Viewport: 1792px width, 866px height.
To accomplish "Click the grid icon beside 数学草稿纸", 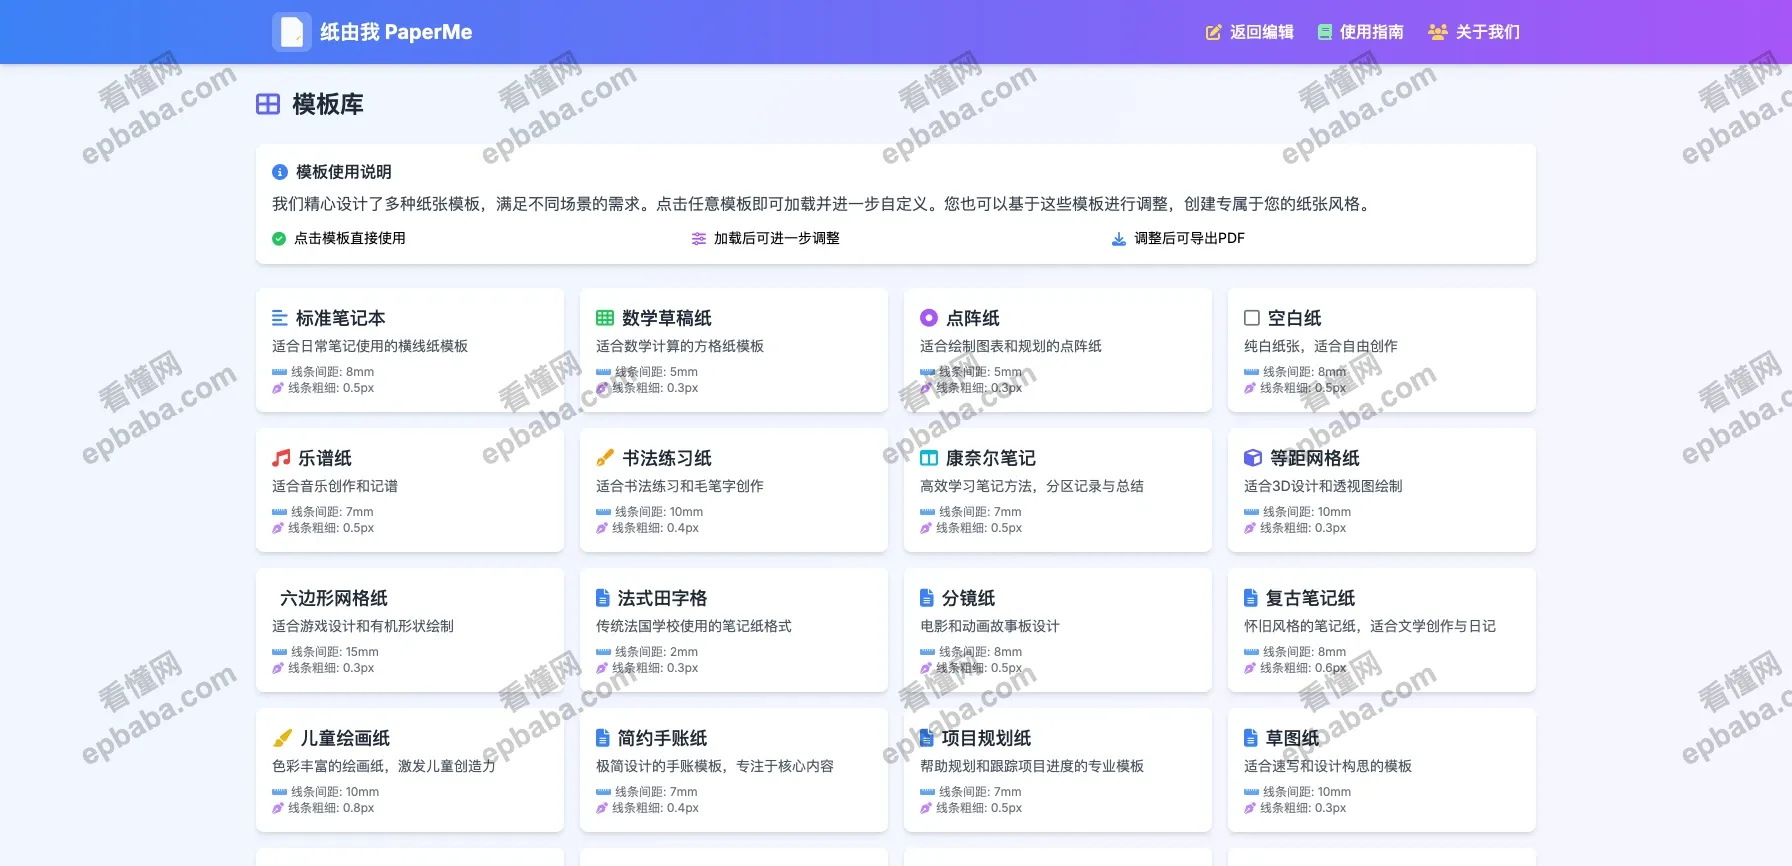I will pos(605,318).
